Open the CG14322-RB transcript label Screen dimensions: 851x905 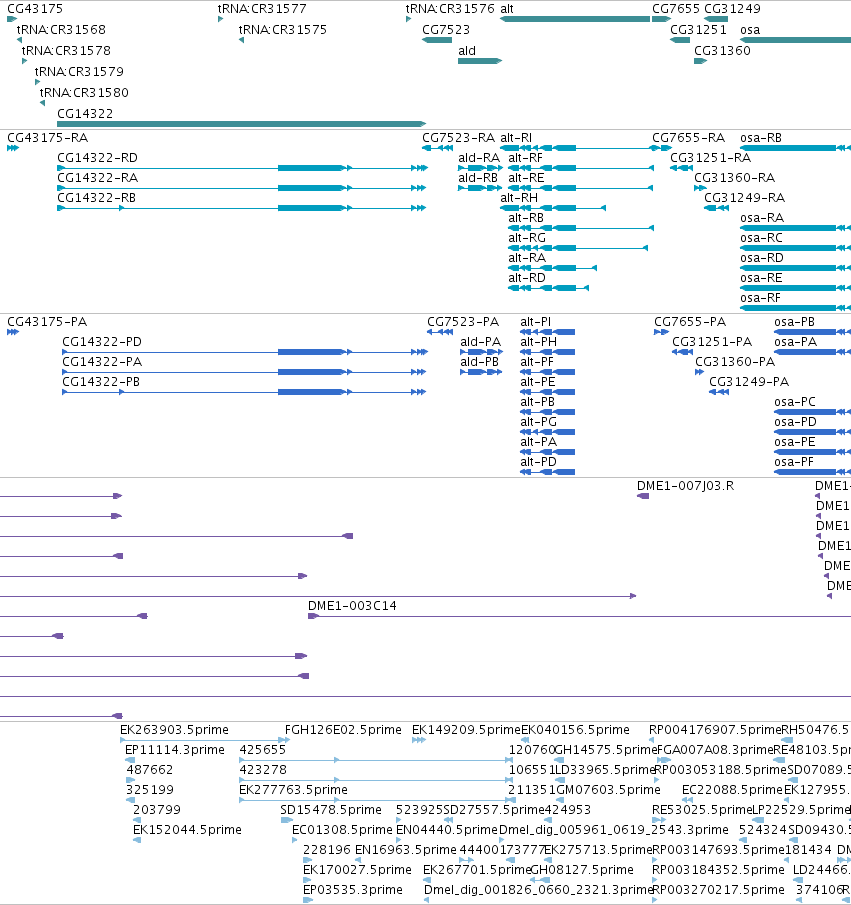click(96, 197)
